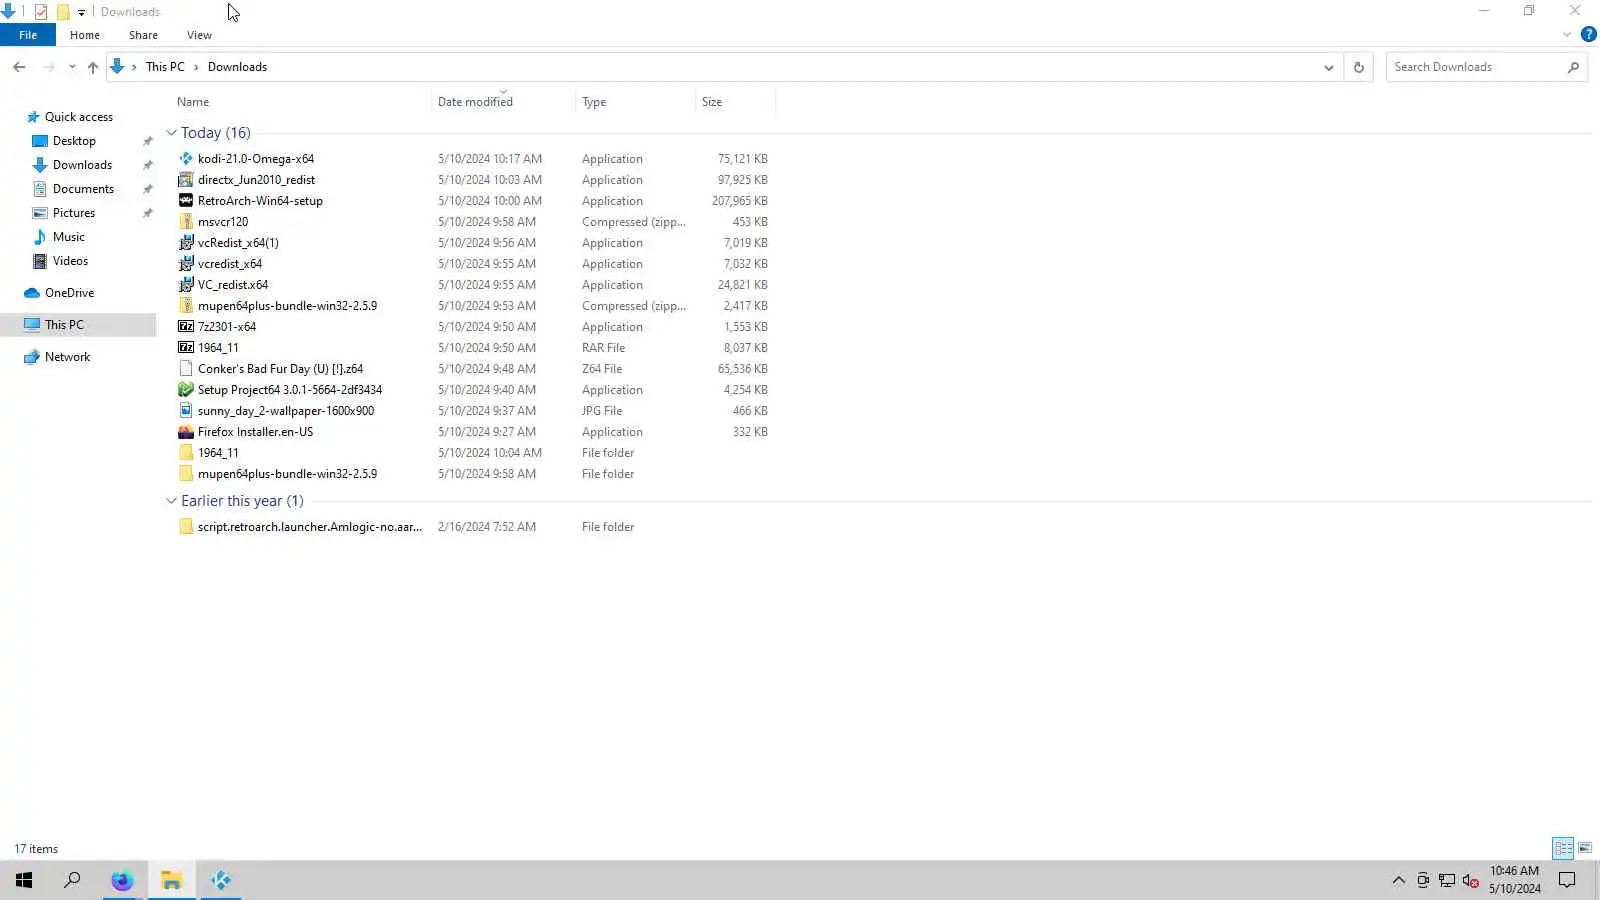This screenshot has height=900, width=1600.
Task: Show hidden system tray icons
Action: pyautogui.click(x=1398, y=880)
